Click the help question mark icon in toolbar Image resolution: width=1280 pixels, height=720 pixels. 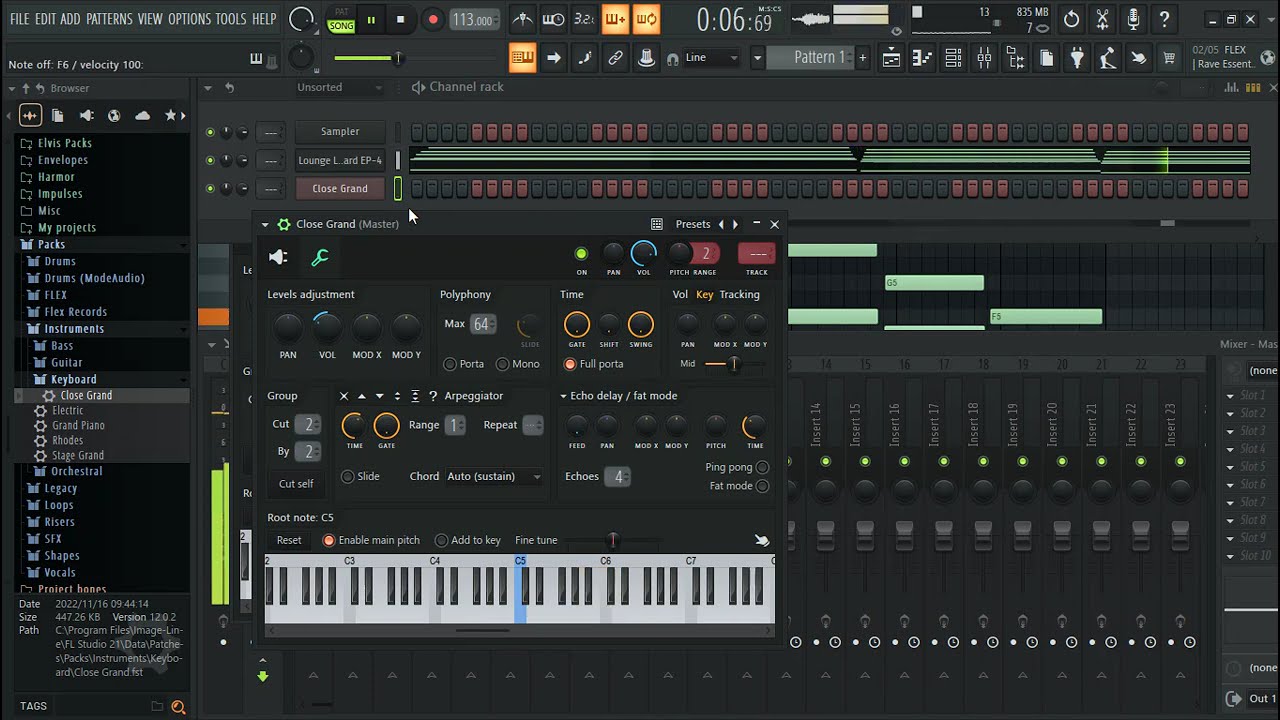coord(1164,19)
